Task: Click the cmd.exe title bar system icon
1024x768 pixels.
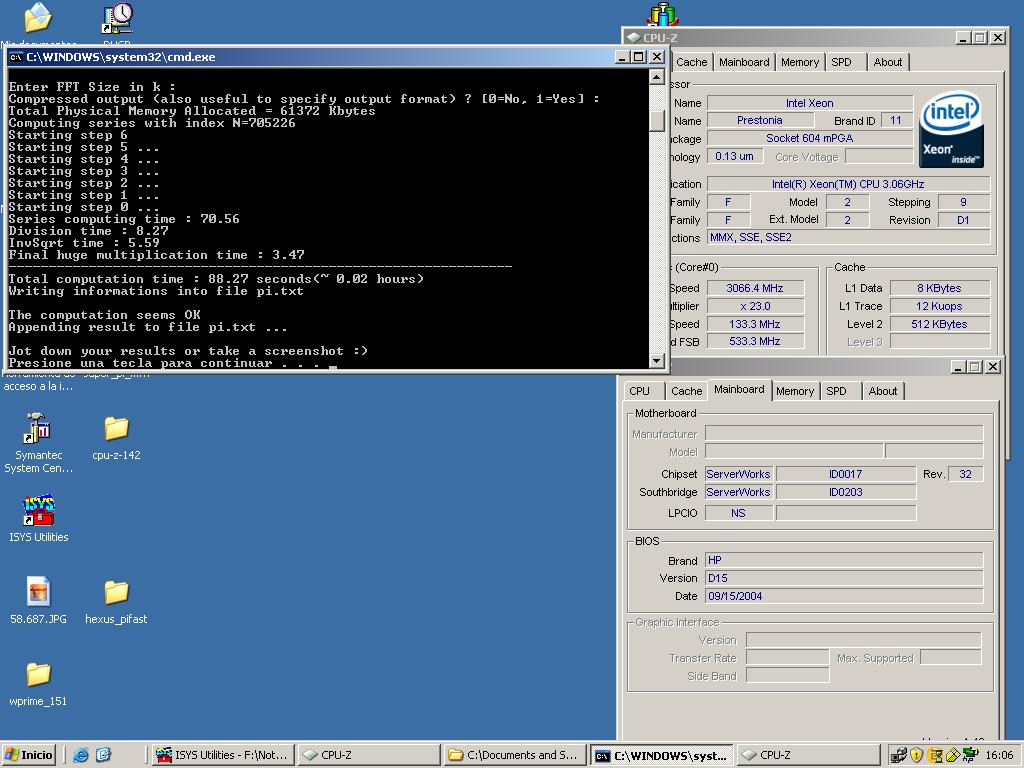Action: point(16,57)
